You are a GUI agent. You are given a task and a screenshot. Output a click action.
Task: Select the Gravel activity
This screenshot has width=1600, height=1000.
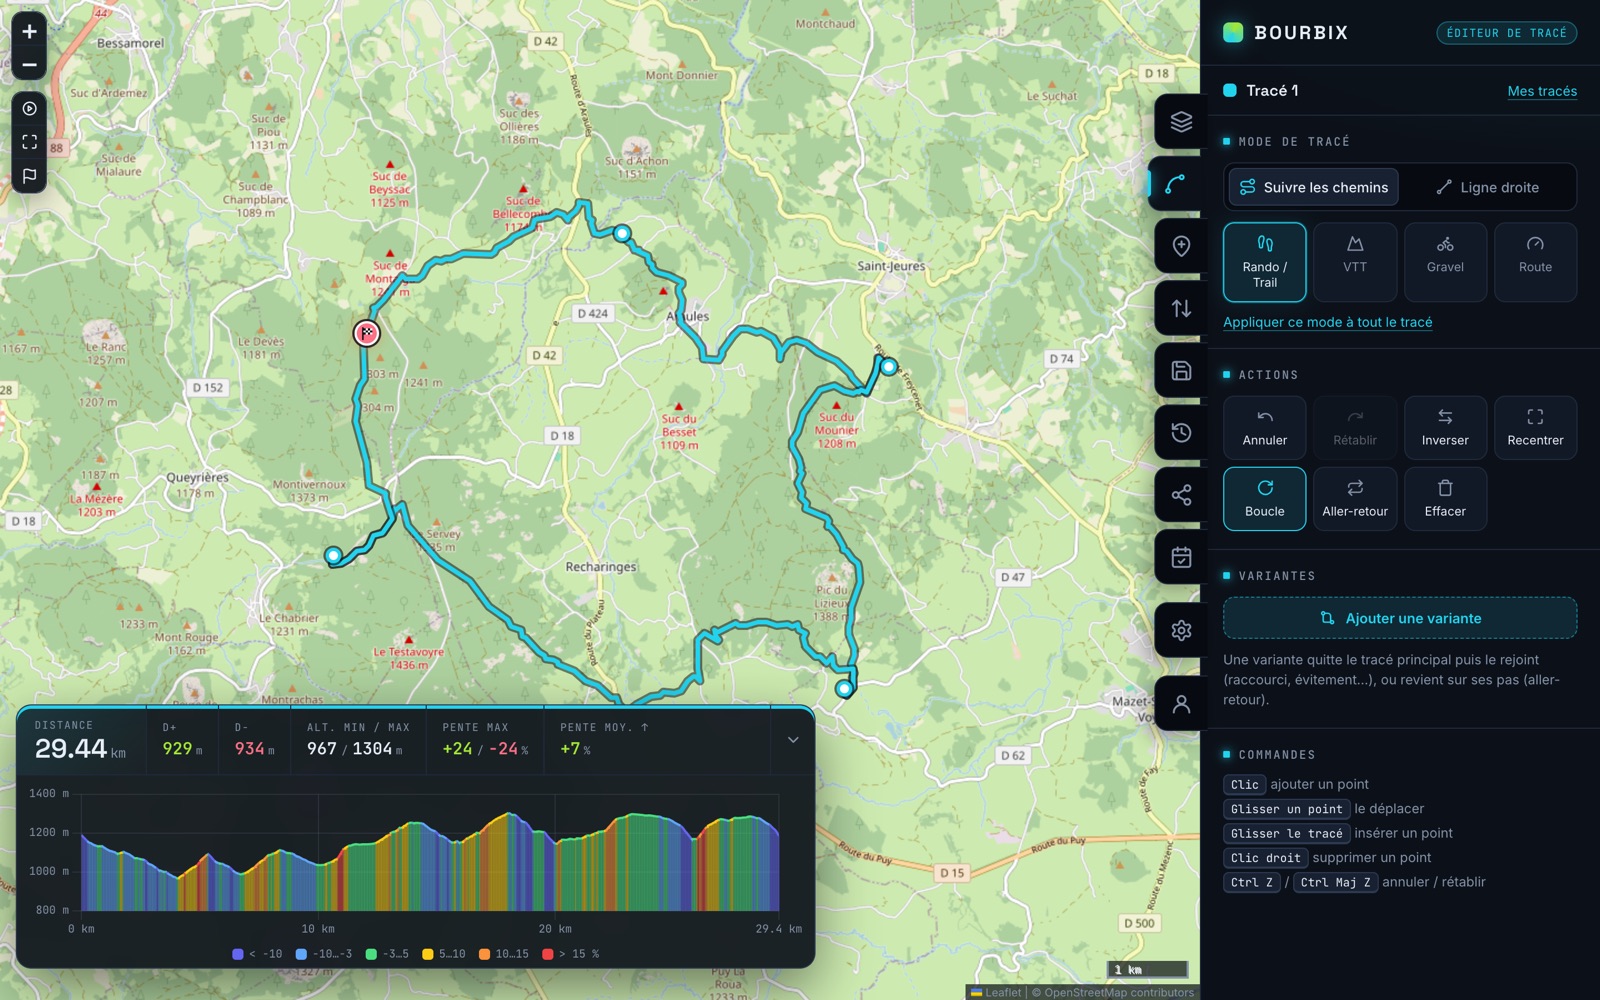coord(1445,262)
